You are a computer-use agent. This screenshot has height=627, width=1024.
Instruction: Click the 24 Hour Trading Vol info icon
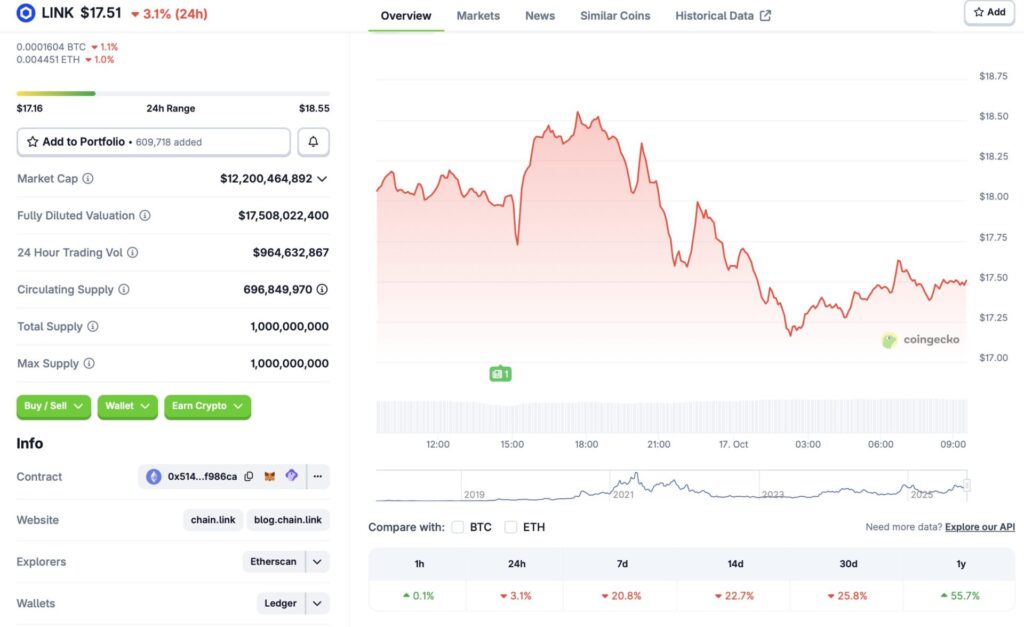tap(132, 253)
